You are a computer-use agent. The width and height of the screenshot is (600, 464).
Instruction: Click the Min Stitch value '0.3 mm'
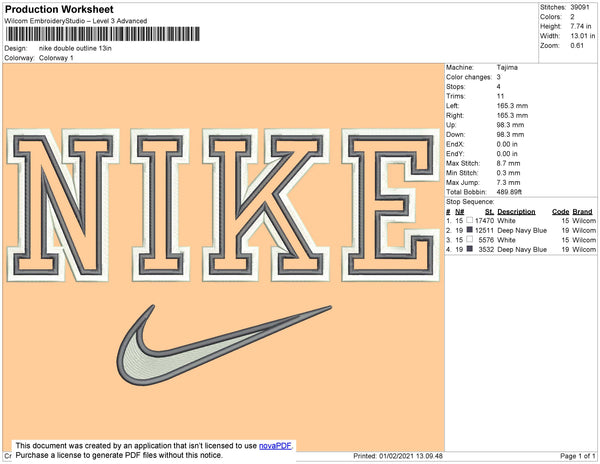[x=509, y=173]
